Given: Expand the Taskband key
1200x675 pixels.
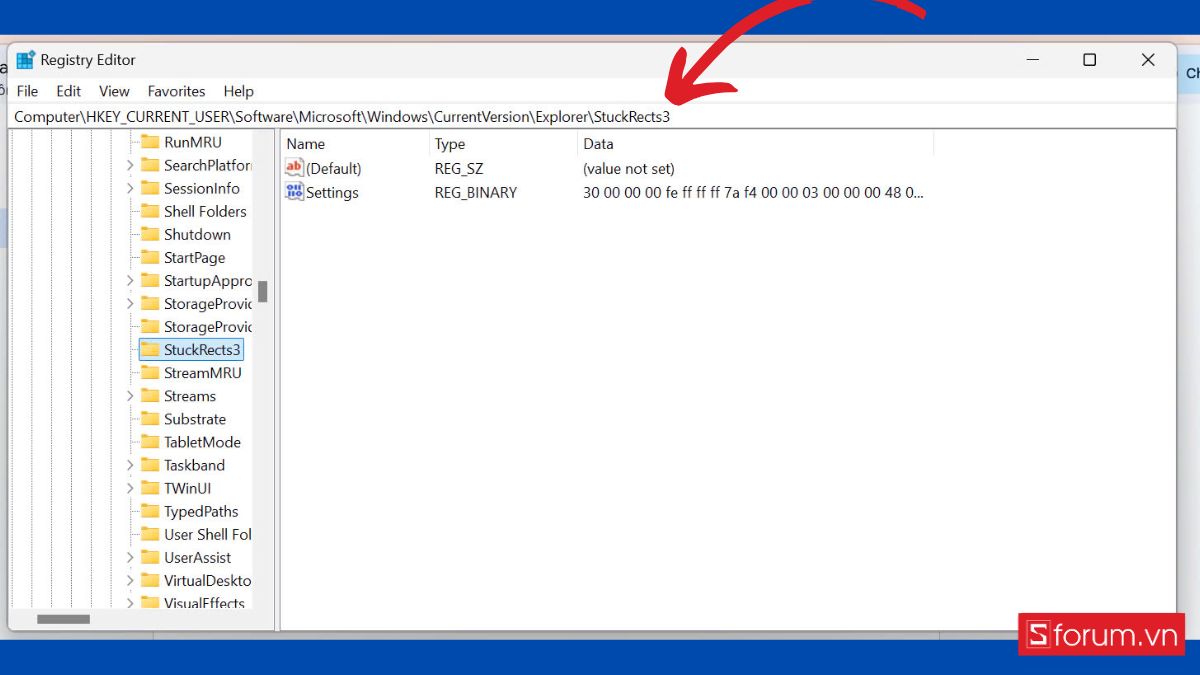Looking at the screenshot, I should 130,465.
